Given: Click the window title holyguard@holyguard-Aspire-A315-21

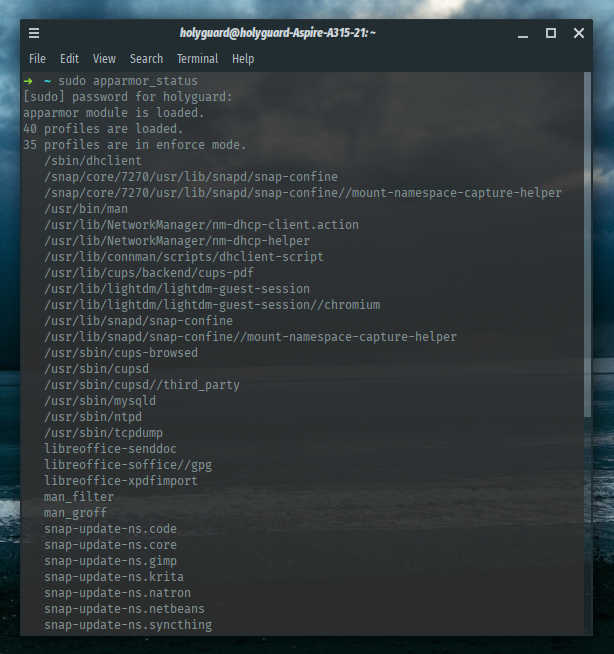Looking at the screenshot, I should point(277,33).
